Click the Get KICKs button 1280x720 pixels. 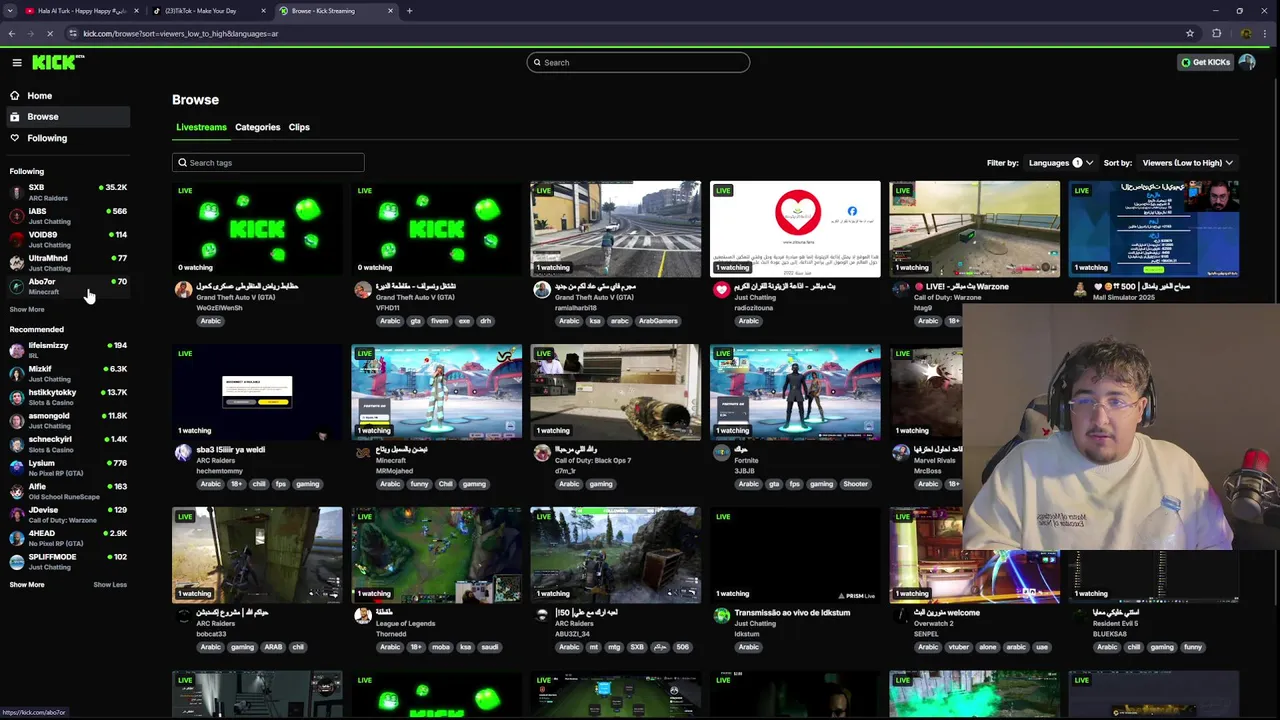pyautogui.click(x=1205, y=62)
